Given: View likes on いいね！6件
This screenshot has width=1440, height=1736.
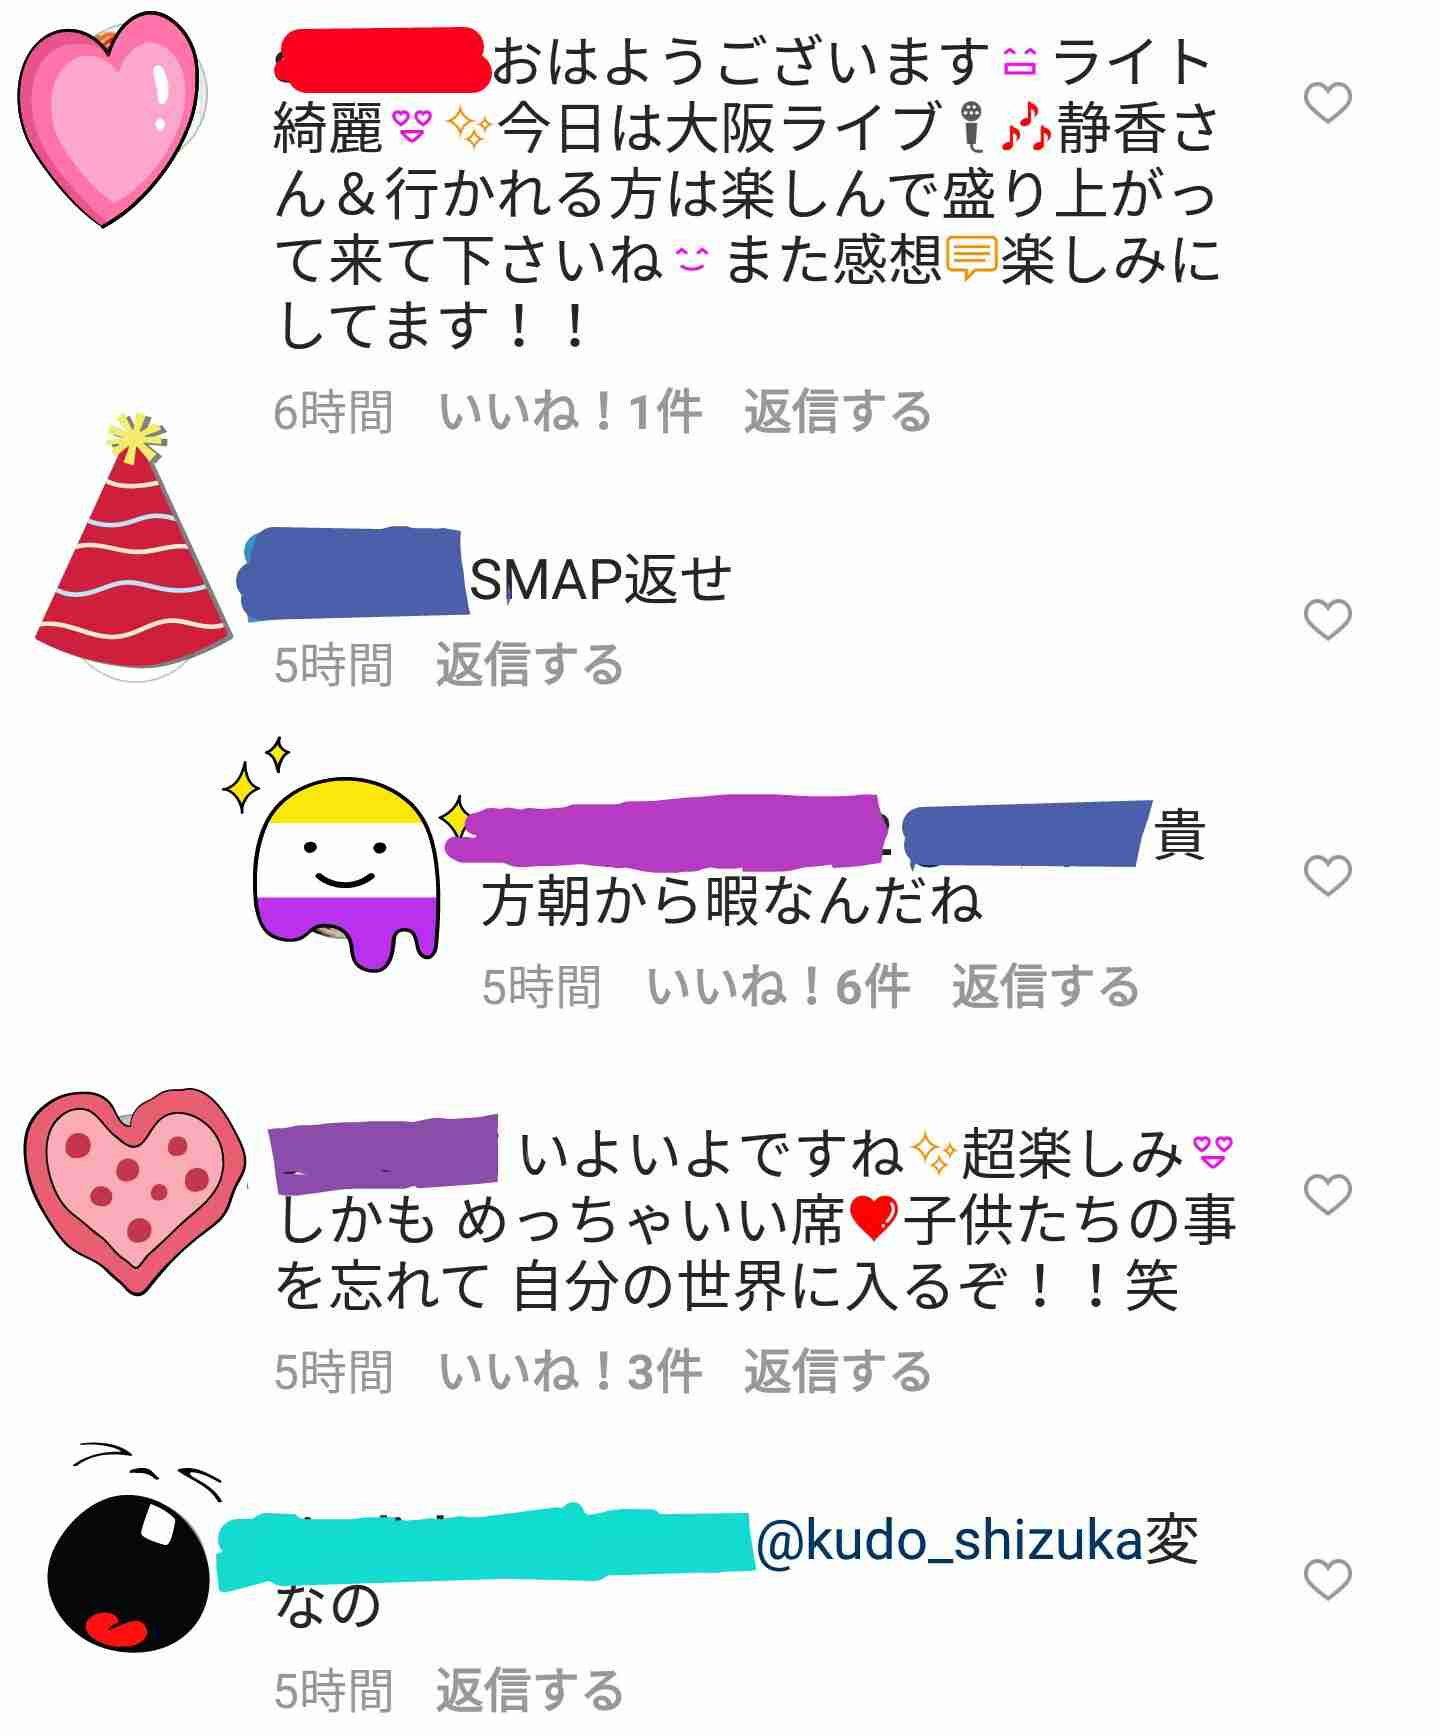Looking at the screenshot, I should click(x=778, y=987).
